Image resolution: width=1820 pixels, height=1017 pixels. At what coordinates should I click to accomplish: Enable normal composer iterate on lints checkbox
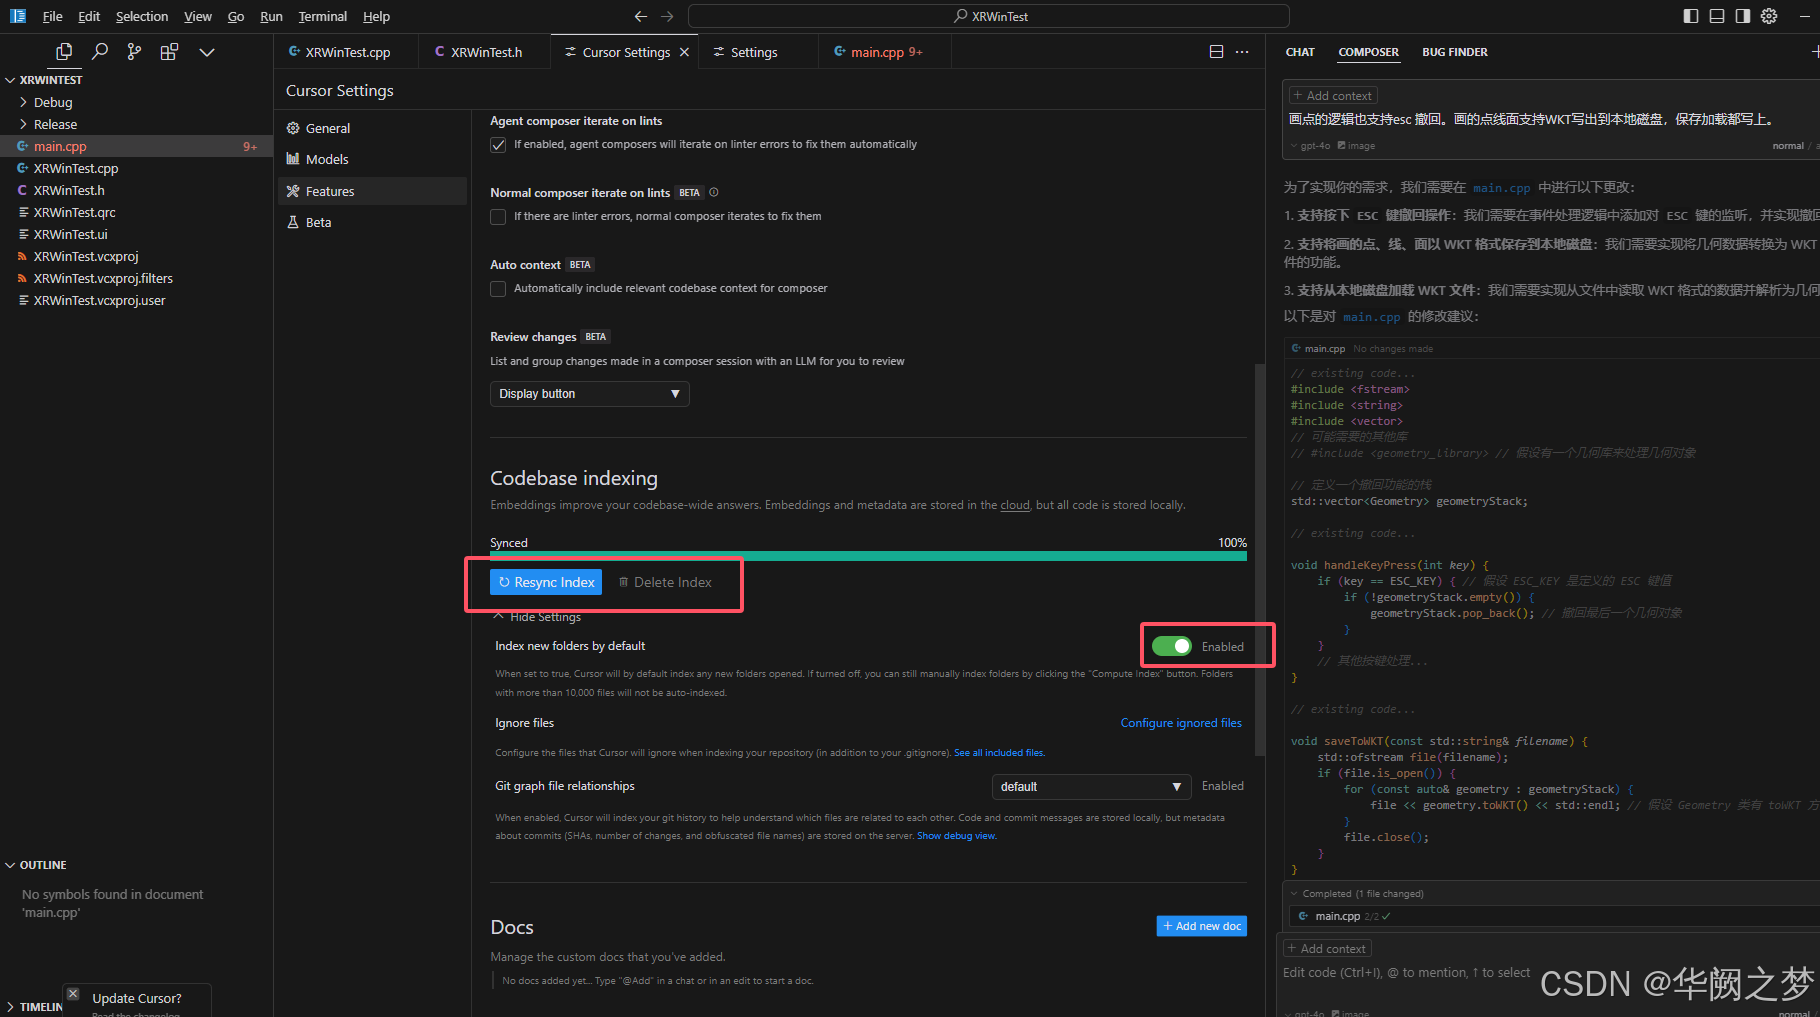point(497,216)
